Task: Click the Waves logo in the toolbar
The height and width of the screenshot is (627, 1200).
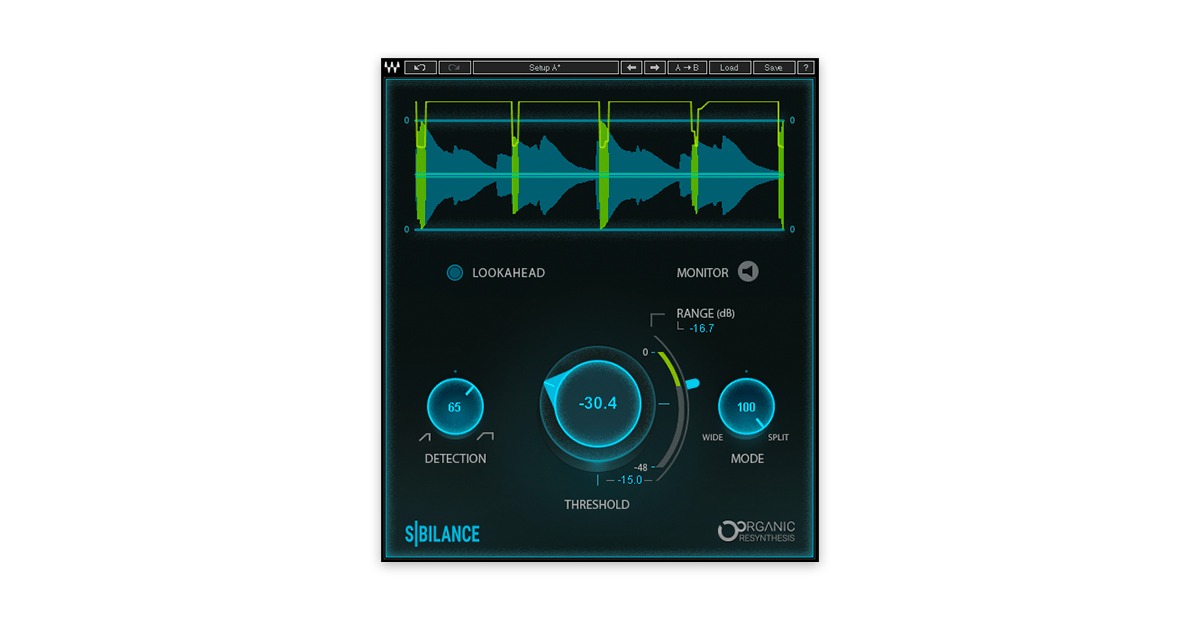Action: (392, 68)
